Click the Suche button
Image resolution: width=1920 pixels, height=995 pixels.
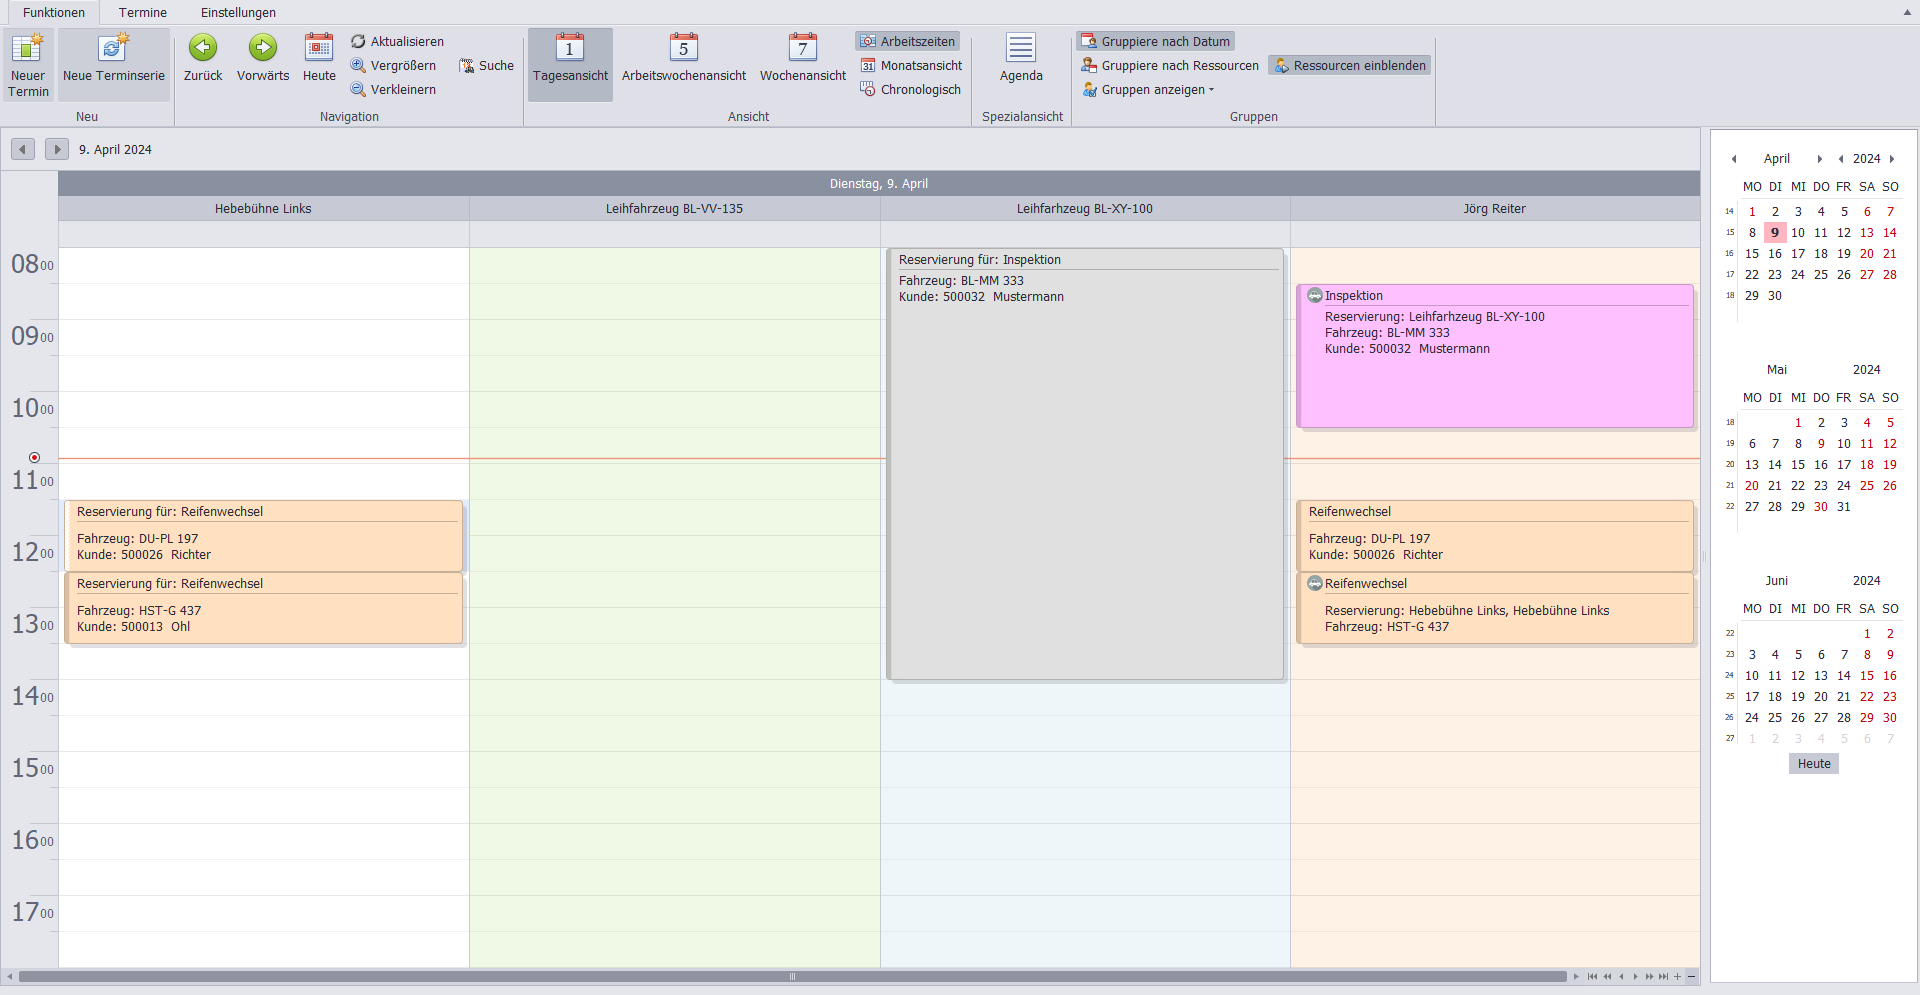point(487,65)
